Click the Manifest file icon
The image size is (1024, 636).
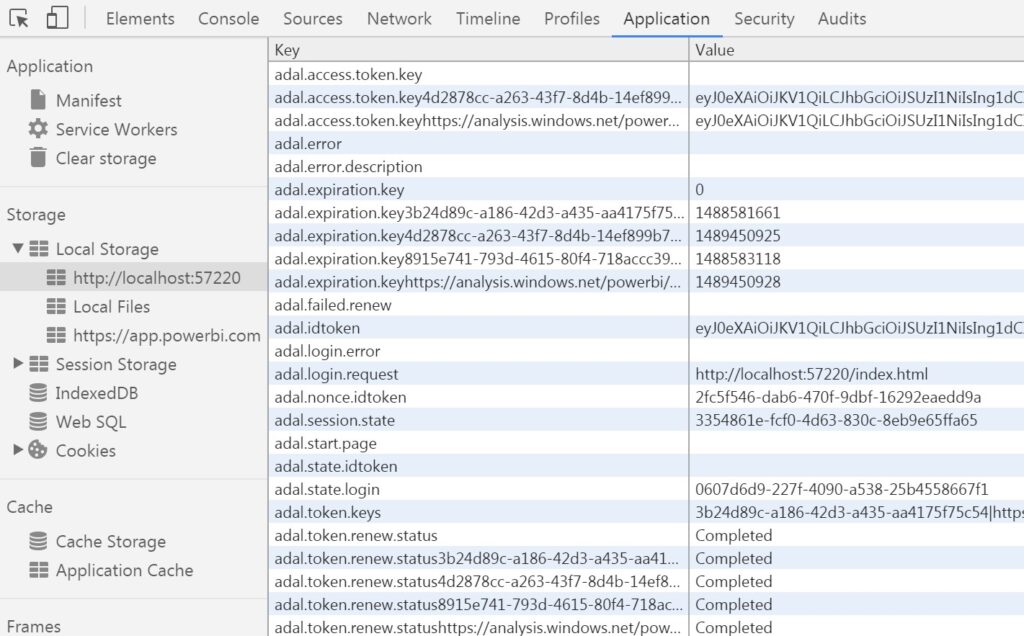pos(39,100)
